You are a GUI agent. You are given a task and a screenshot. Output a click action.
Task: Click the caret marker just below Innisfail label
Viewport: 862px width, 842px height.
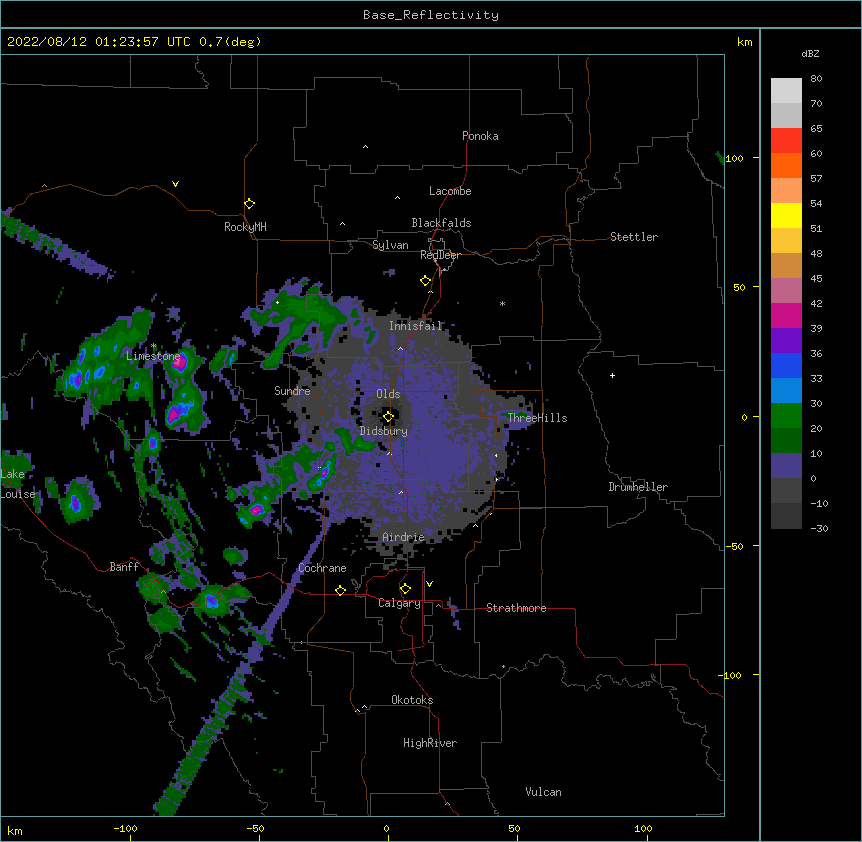[x=400, y=348]
